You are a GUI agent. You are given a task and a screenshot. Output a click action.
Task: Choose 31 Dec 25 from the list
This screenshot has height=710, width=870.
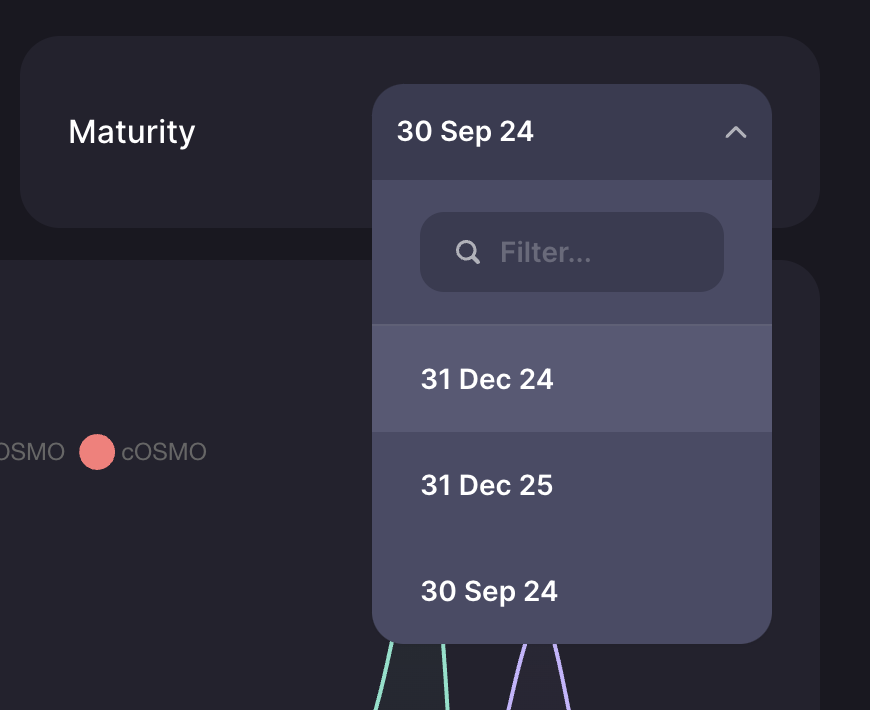pos(571,485)
